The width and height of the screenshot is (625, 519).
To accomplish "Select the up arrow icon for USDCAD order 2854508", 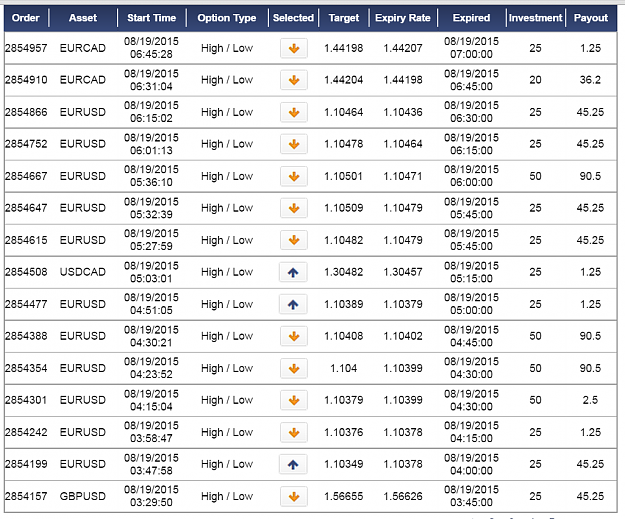I will click(x=293, y=272).
